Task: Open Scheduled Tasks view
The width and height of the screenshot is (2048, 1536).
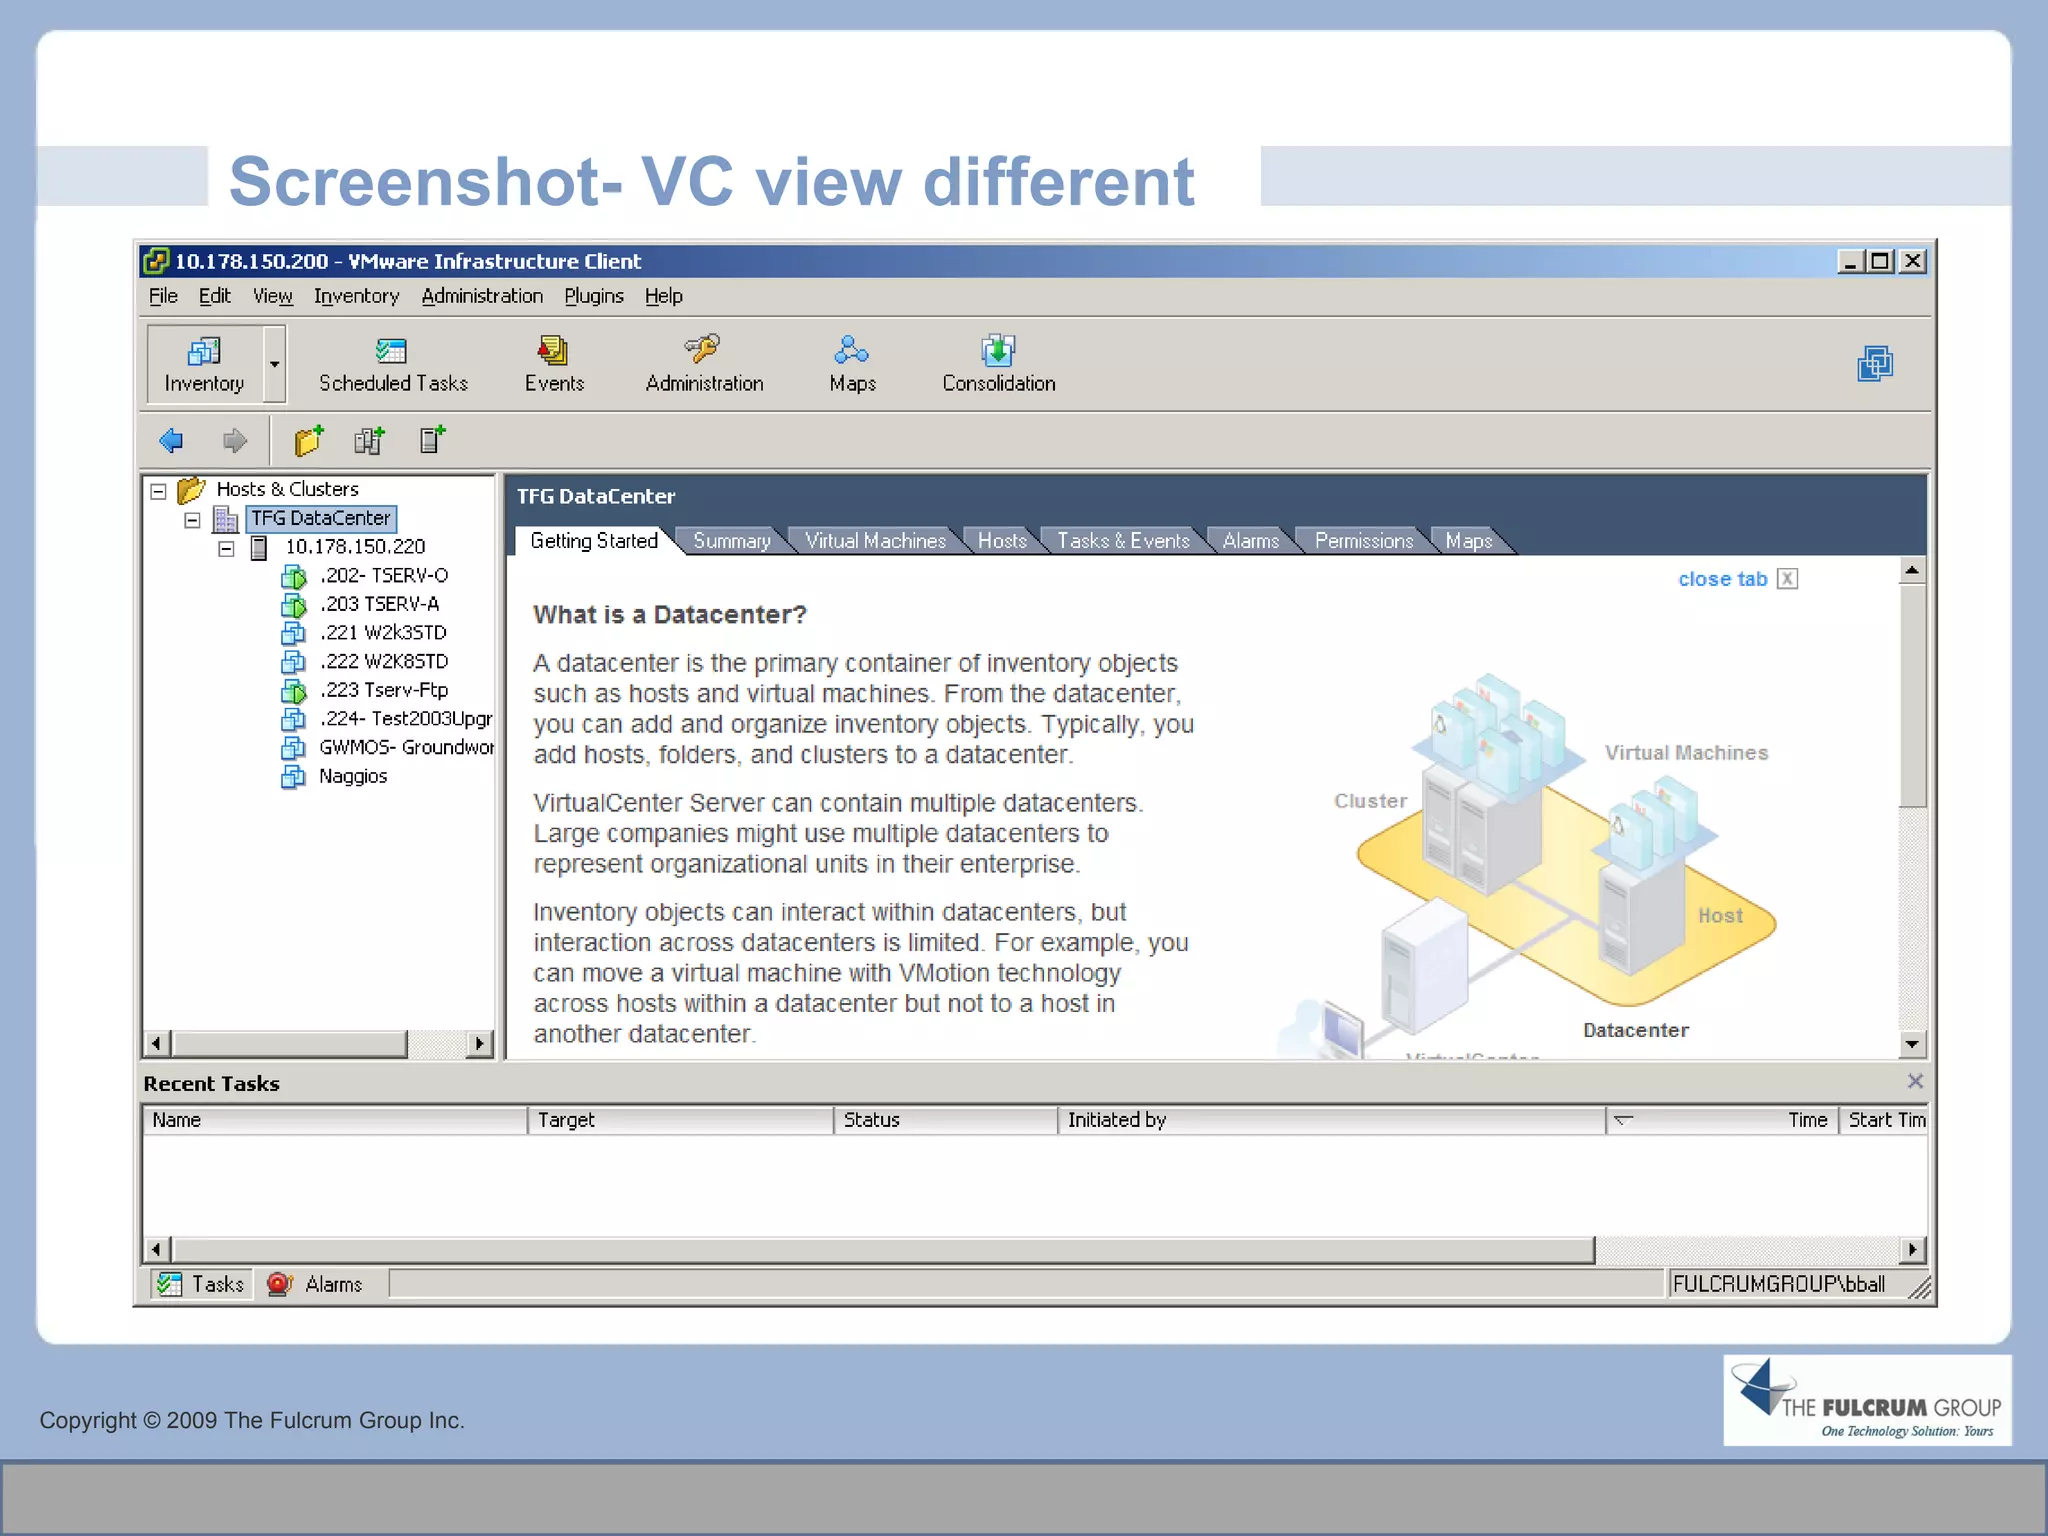Action: [x=393, y=364]
